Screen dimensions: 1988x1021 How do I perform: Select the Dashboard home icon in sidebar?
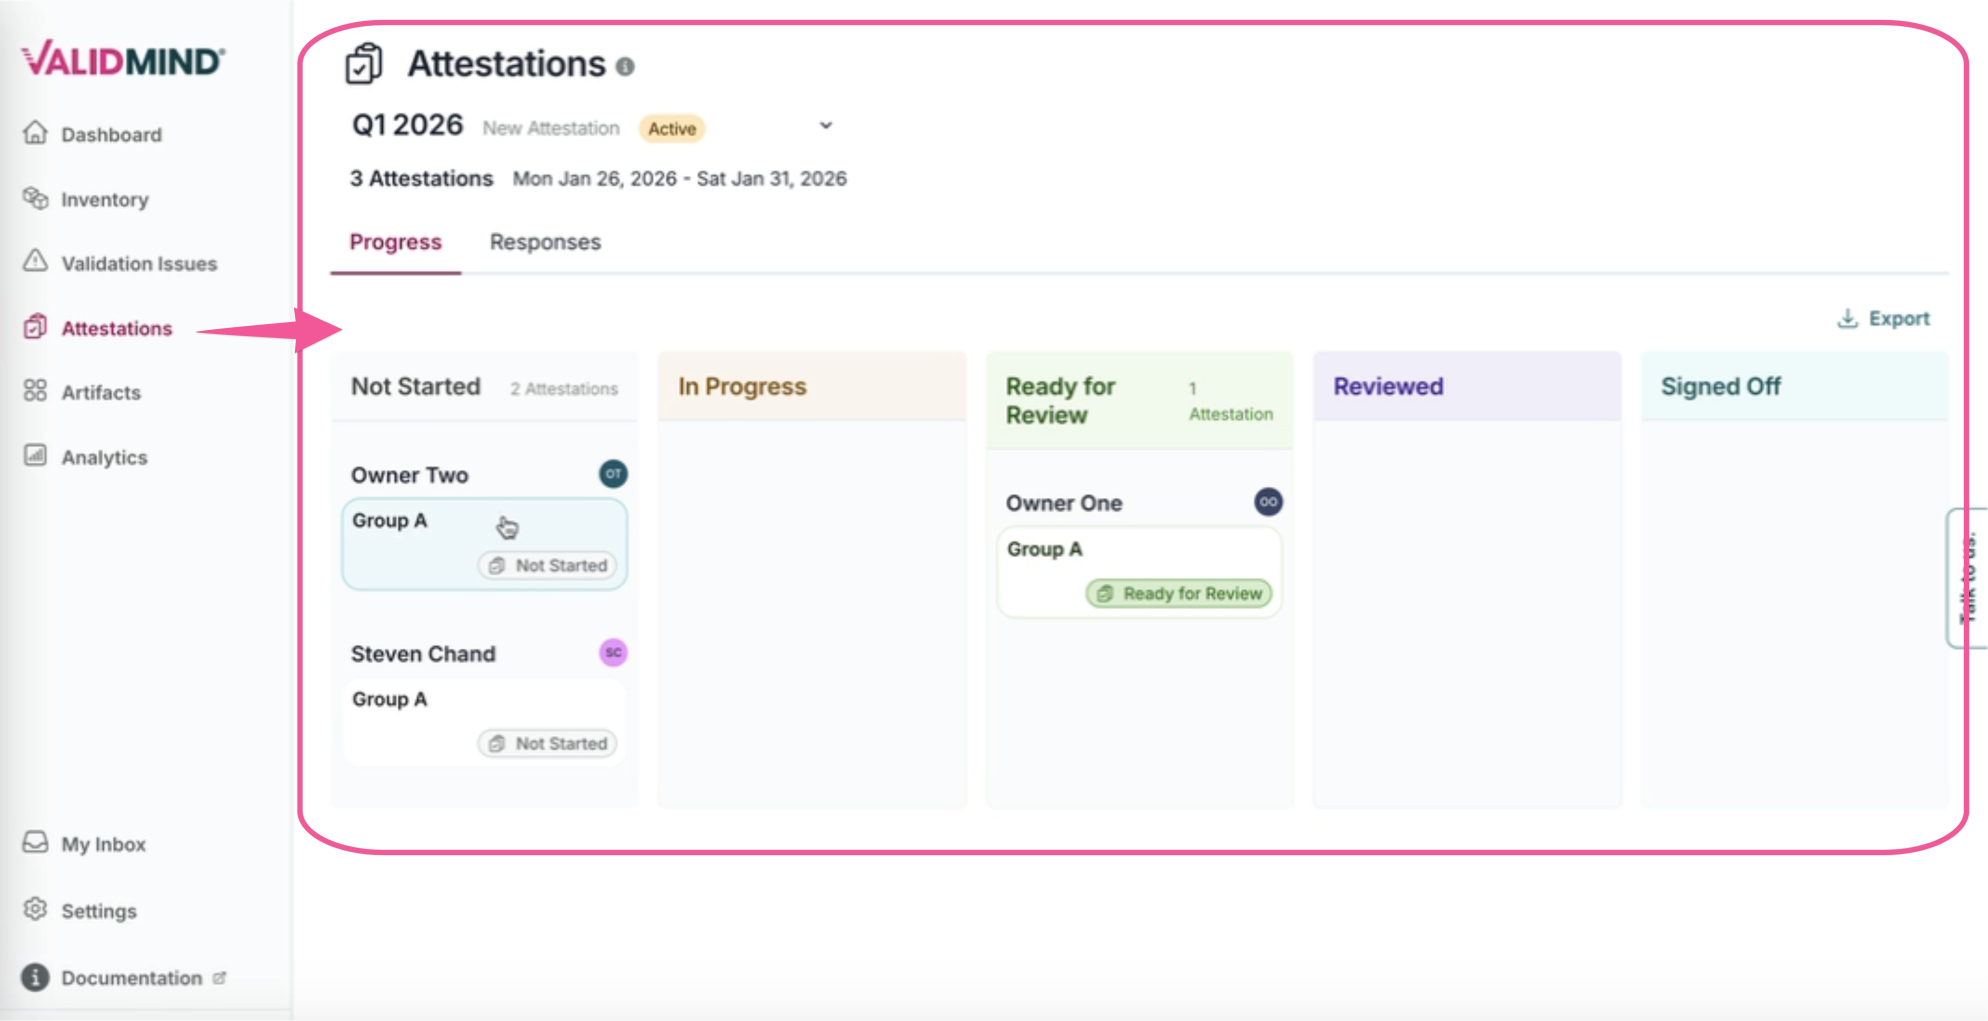coord(35,134)
